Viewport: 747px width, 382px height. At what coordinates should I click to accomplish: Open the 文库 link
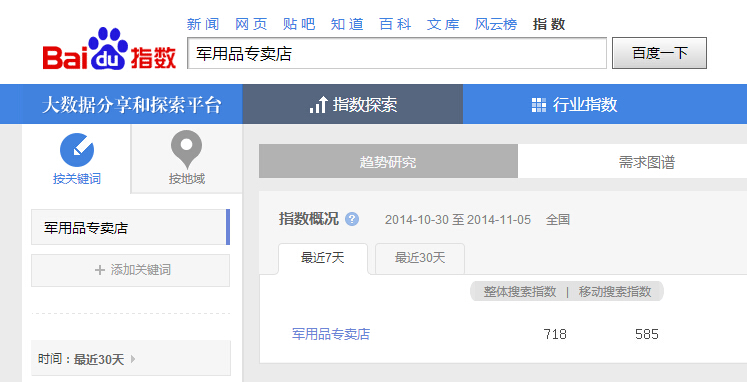pos(443,24)
